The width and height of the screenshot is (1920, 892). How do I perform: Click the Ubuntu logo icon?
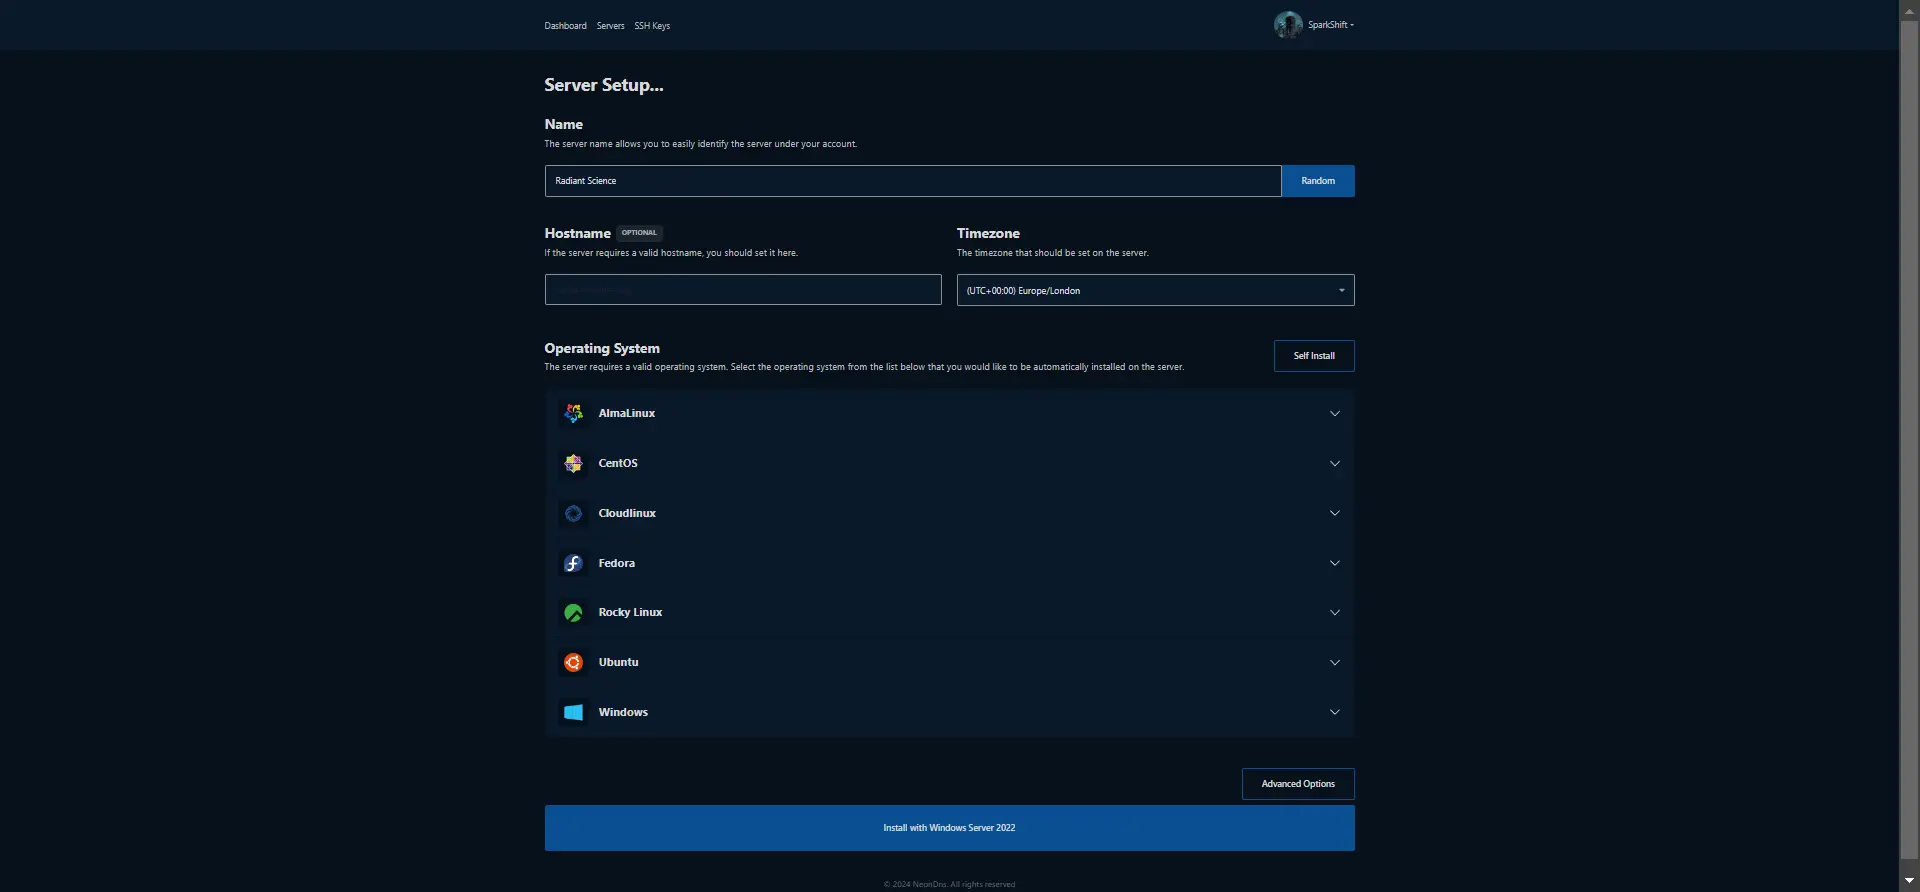573,663
